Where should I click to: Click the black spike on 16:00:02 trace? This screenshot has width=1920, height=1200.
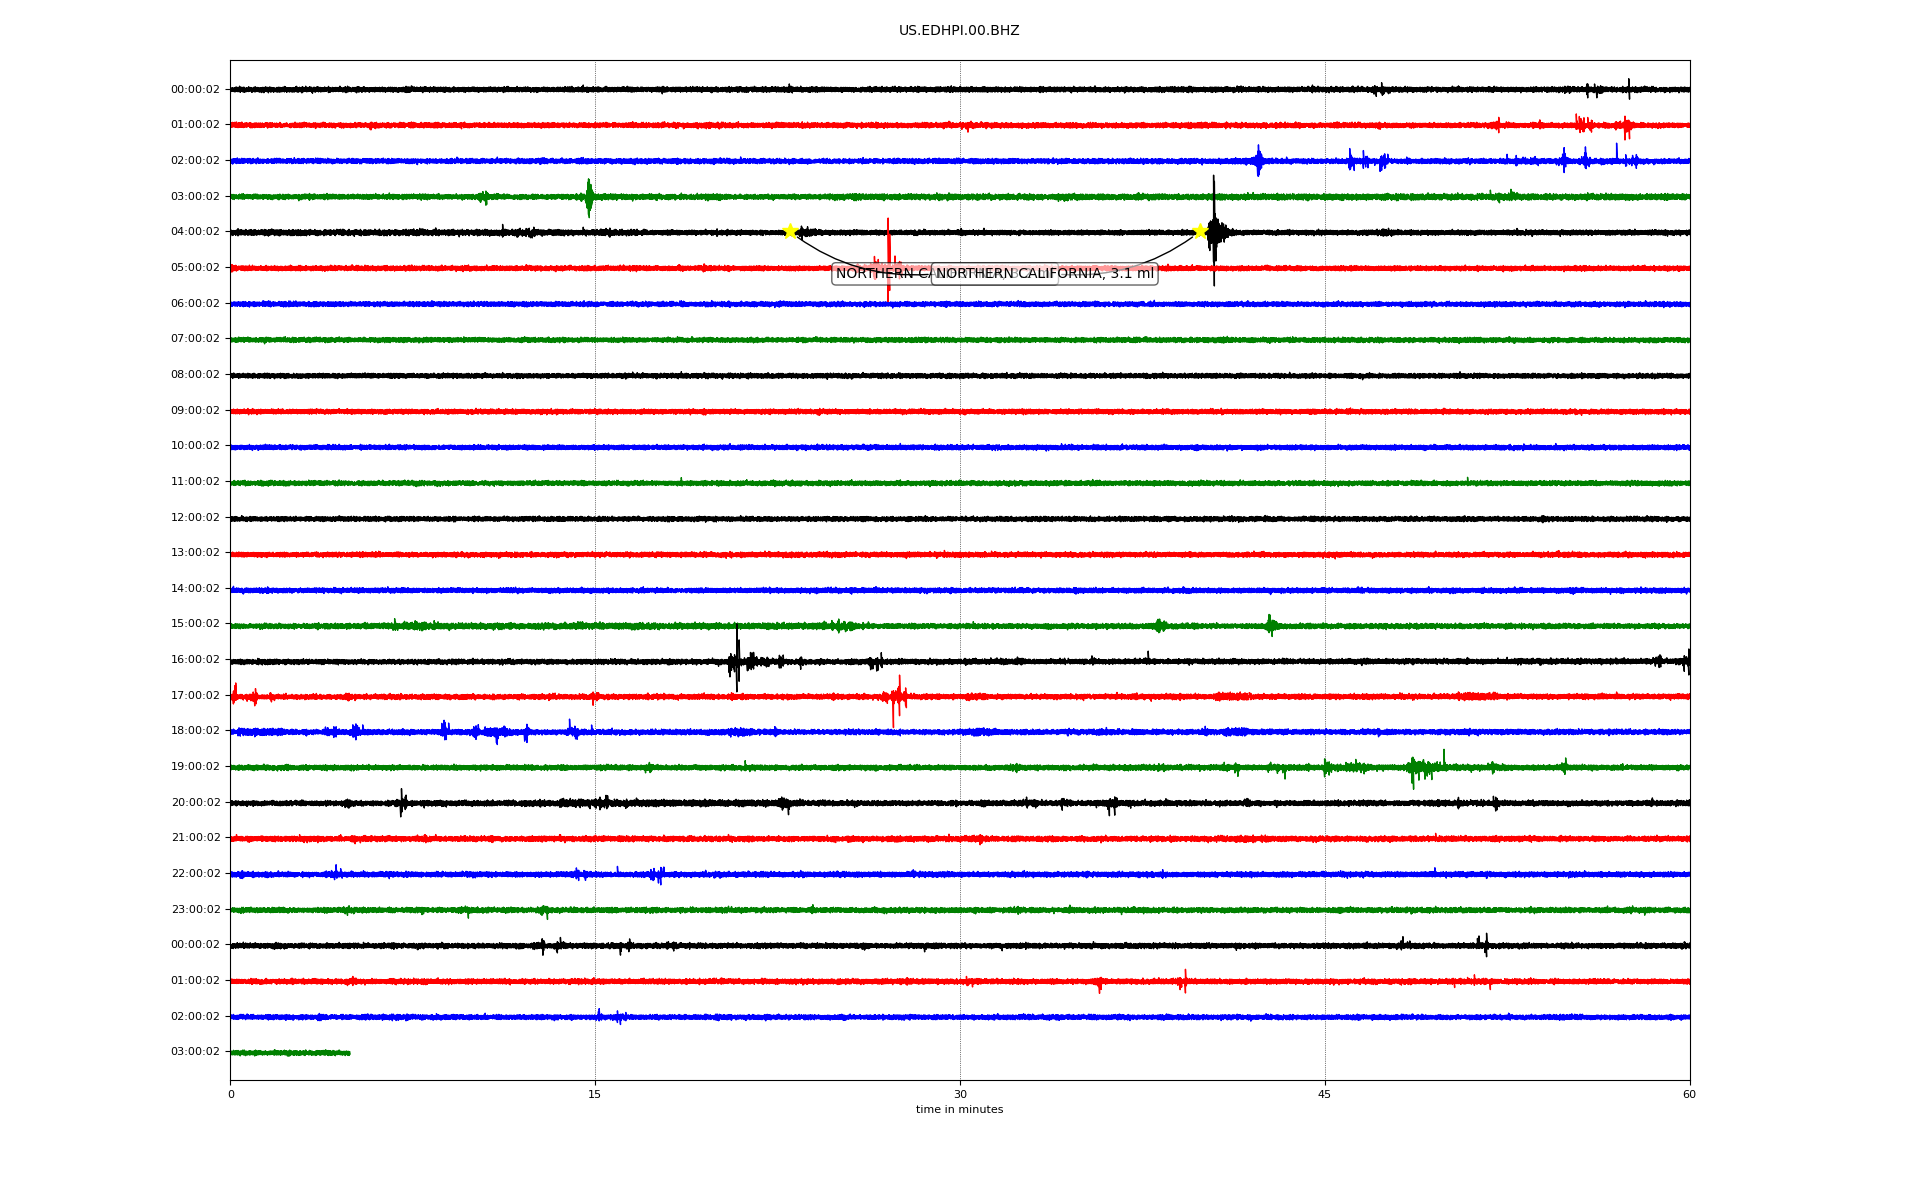click(x=737, y=660)
